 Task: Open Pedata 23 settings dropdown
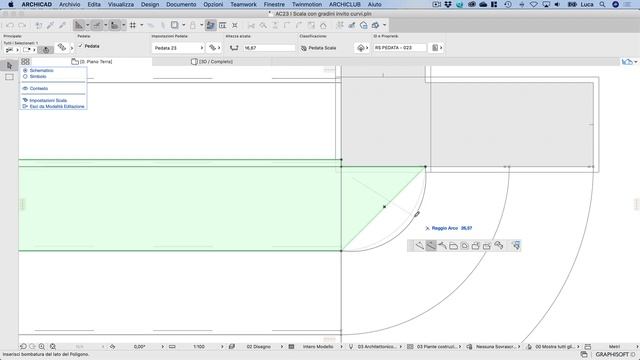[178, 48]
